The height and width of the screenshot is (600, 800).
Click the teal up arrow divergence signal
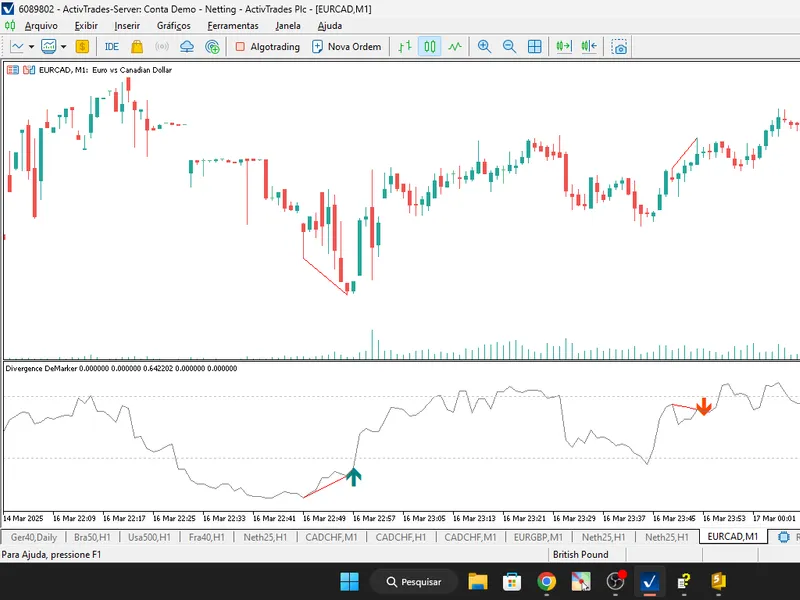tap(353, 477)
